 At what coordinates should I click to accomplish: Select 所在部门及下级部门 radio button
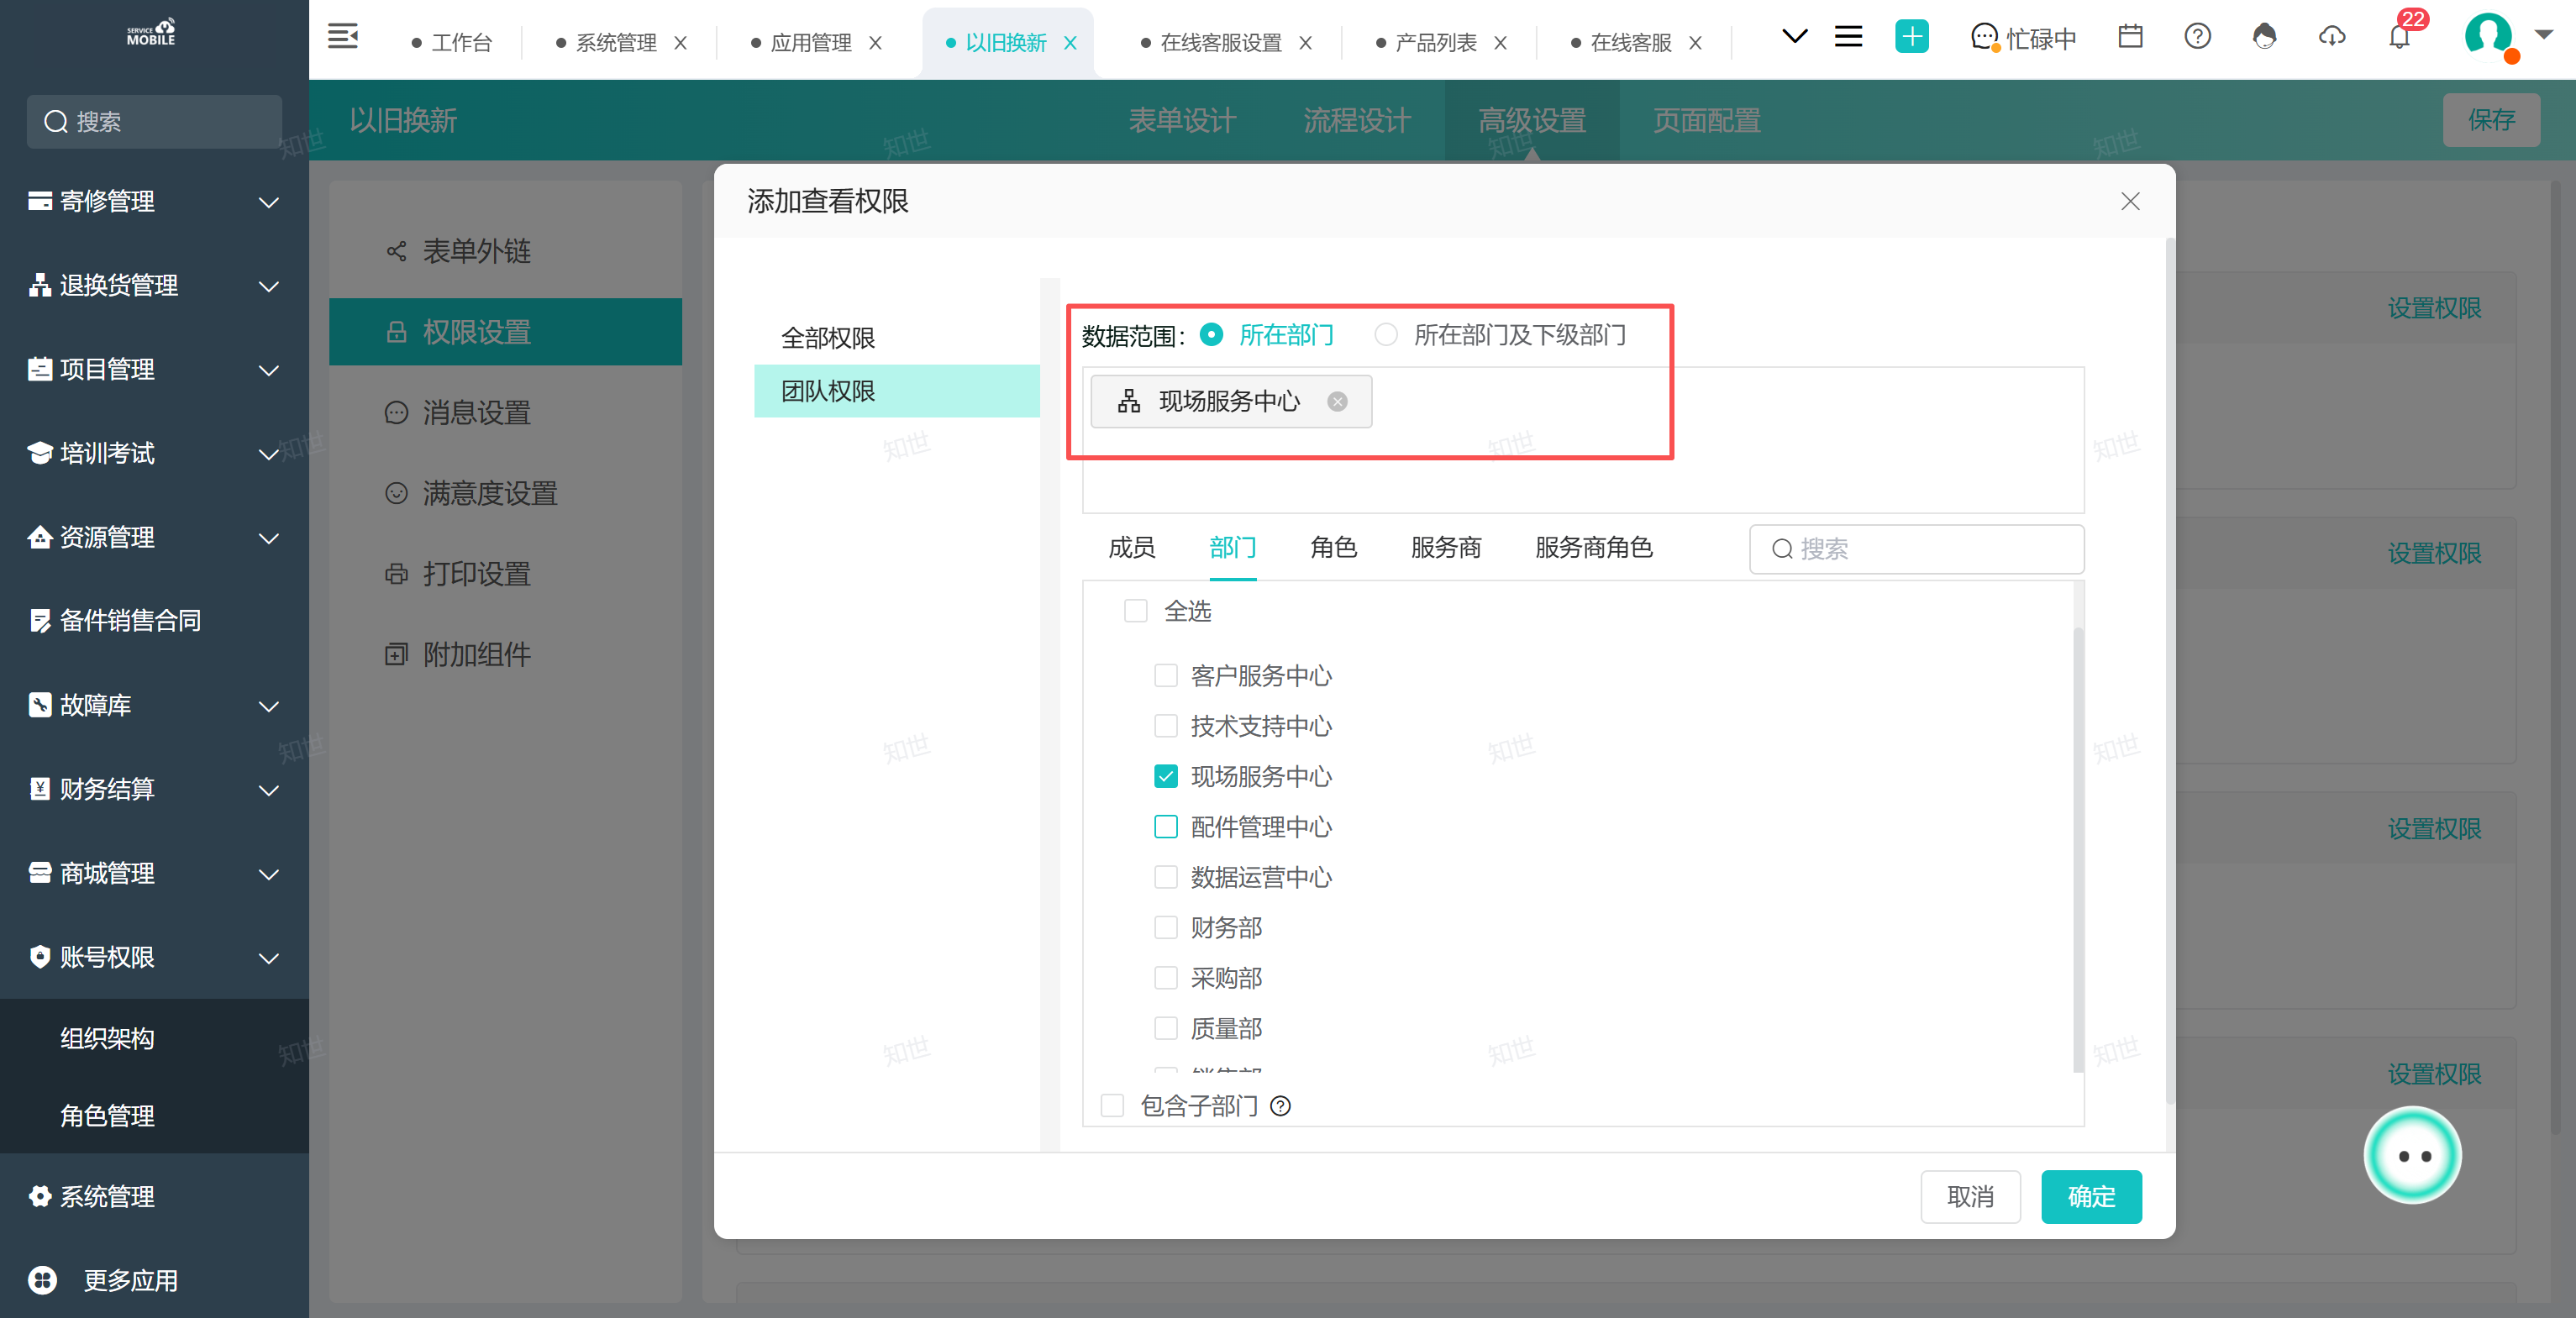click(1386, 335)
